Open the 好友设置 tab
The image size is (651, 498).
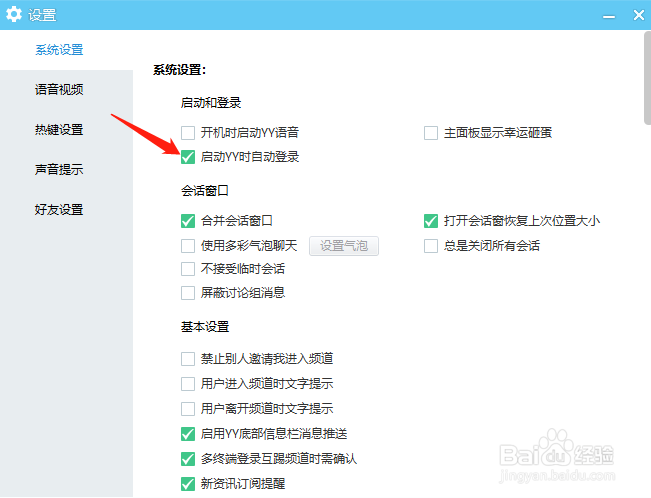(59, 209)
